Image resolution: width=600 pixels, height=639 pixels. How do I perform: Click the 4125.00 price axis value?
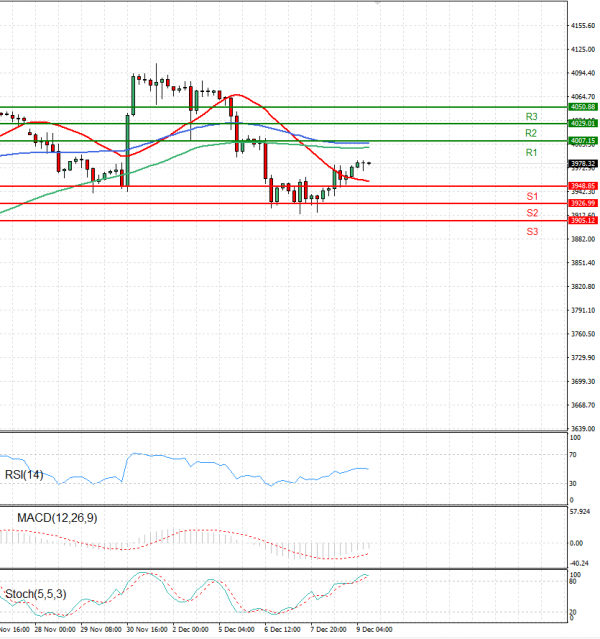point(583,49)
